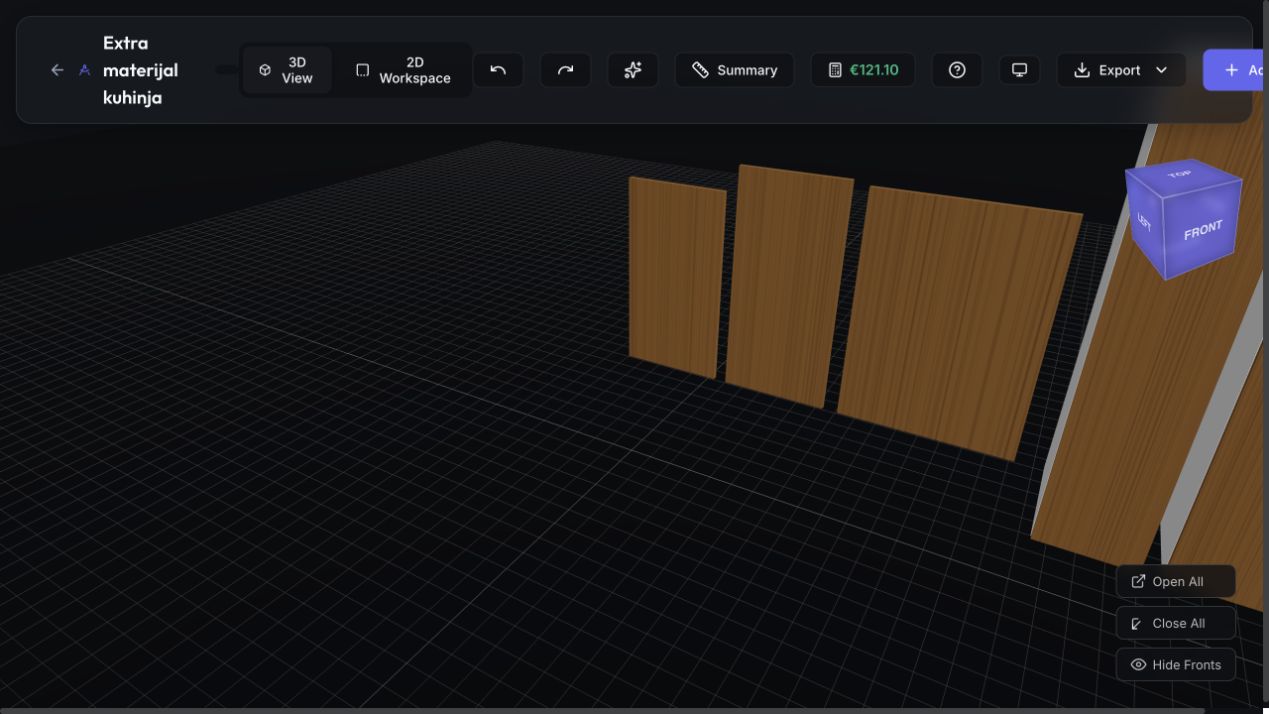Select the wide wooden panel beside the cabinet
The height and width of the screenshot is (714, 1269).
958,321
